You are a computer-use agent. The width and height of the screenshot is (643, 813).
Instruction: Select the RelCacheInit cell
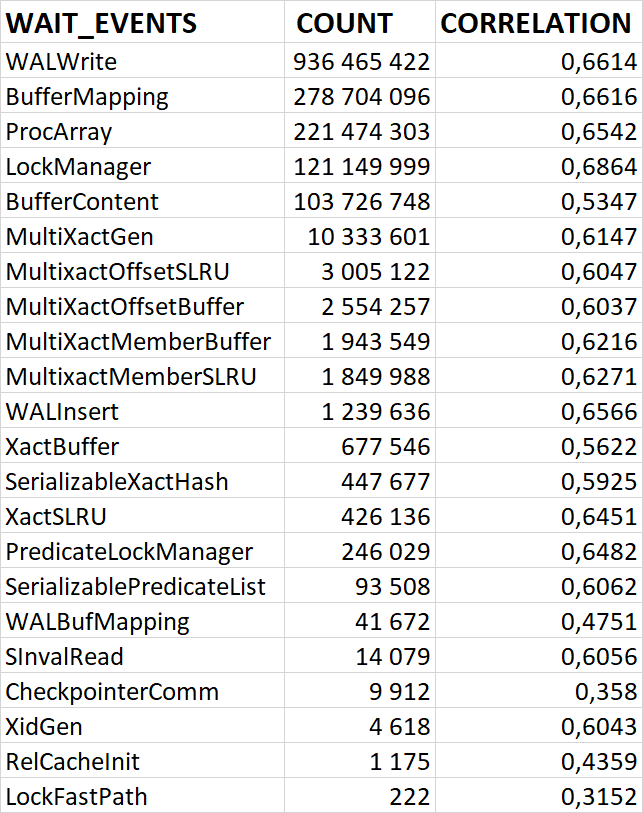(x=73, y=762)
